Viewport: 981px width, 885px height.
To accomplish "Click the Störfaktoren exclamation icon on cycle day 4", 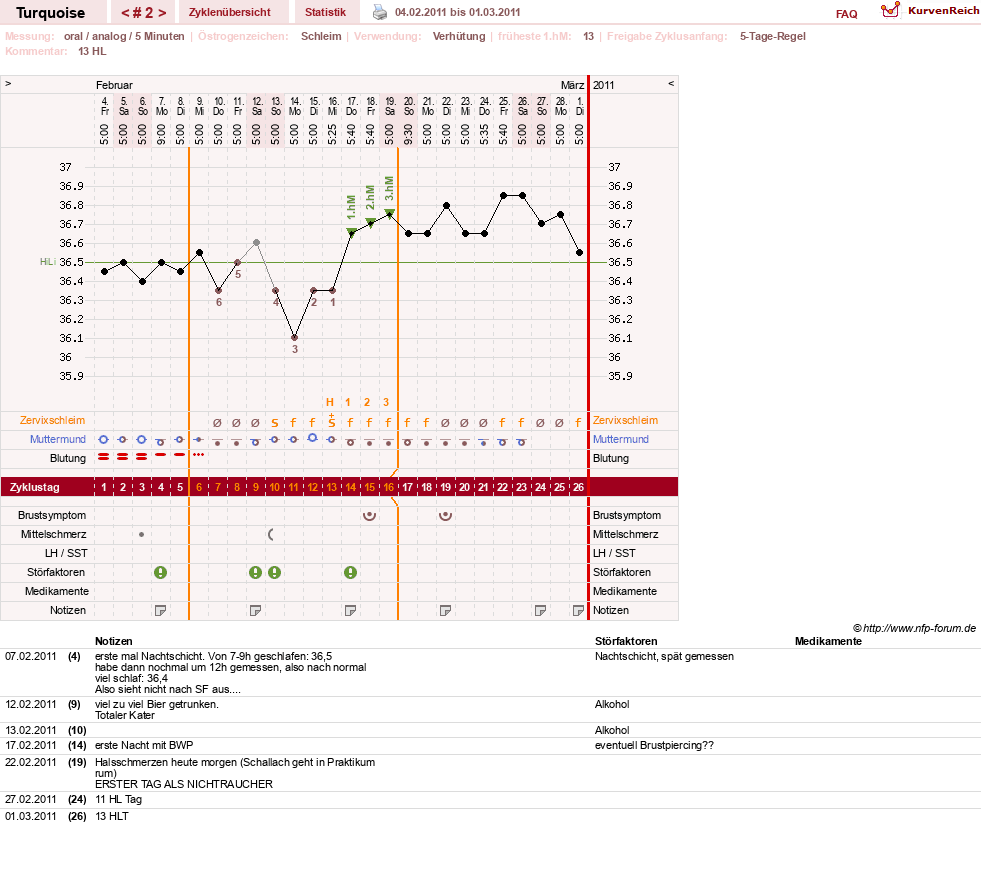I will click(x=161, y=572).
